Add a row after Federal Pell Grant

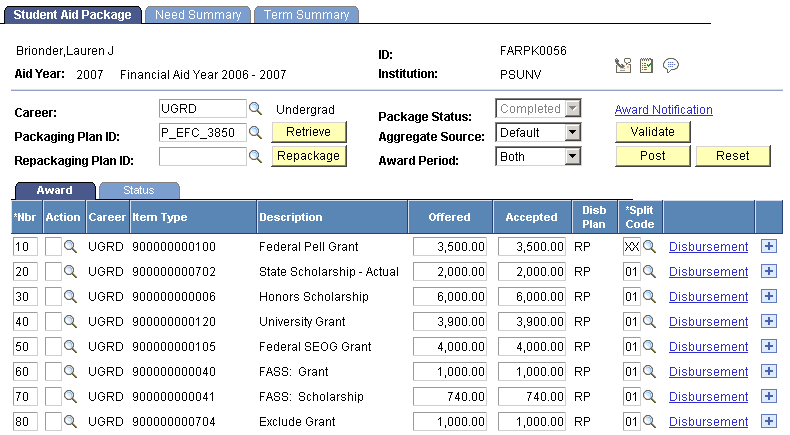tap(768, 246)
